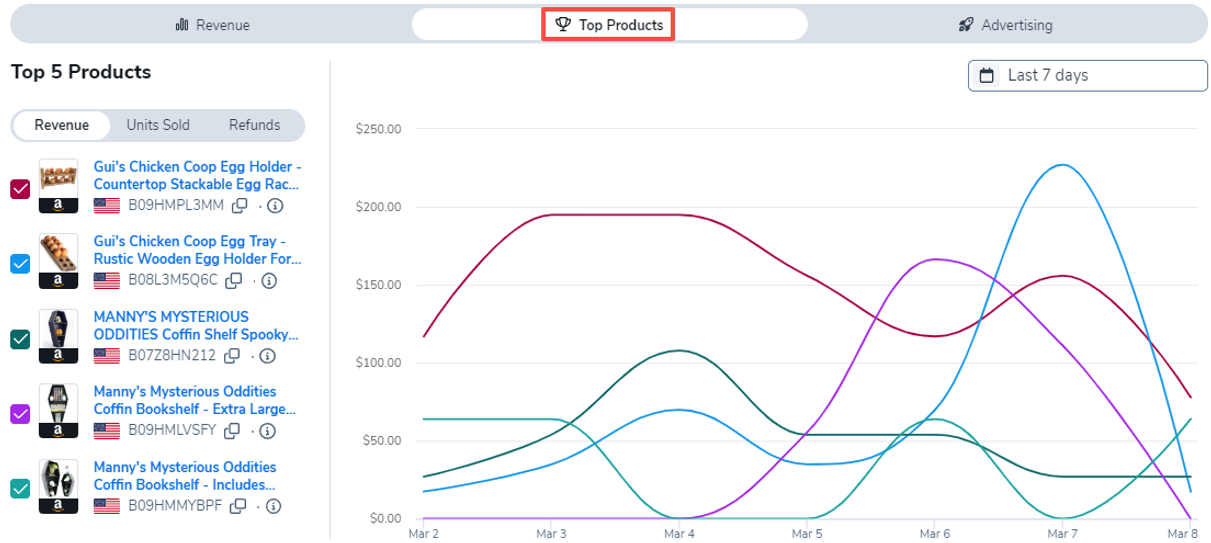Image resolution: width=1211 pixels, height=543 pixels.
Task: Open MANNY'S MYSTERIOUS ODDITIES Coffin Shelf link
Action: (195, 325)
